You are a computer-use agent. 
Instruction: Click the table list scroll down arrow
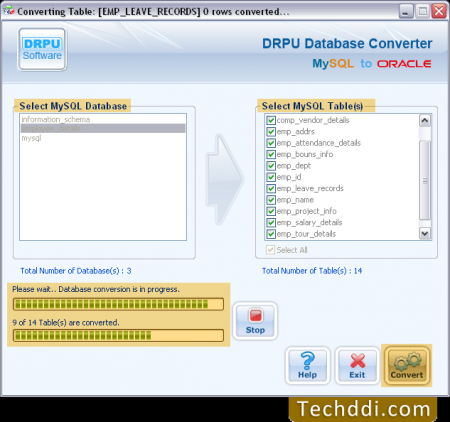[425, 233]
